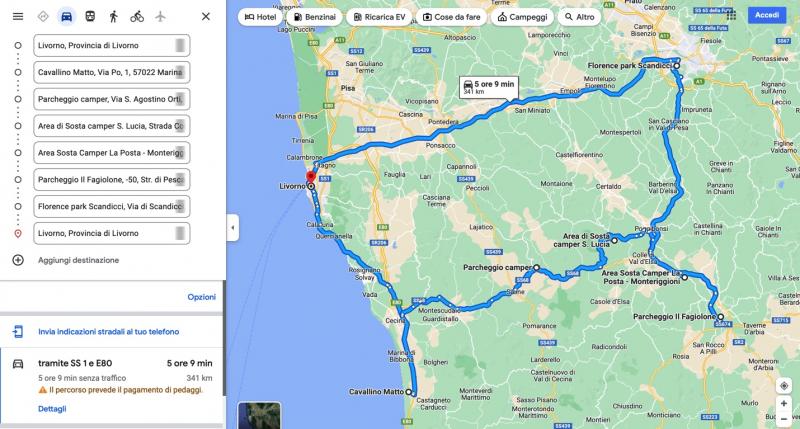This screenshot has height=429, width=800.
Task: Click the my location target button
Action: [x=784, y=386]
